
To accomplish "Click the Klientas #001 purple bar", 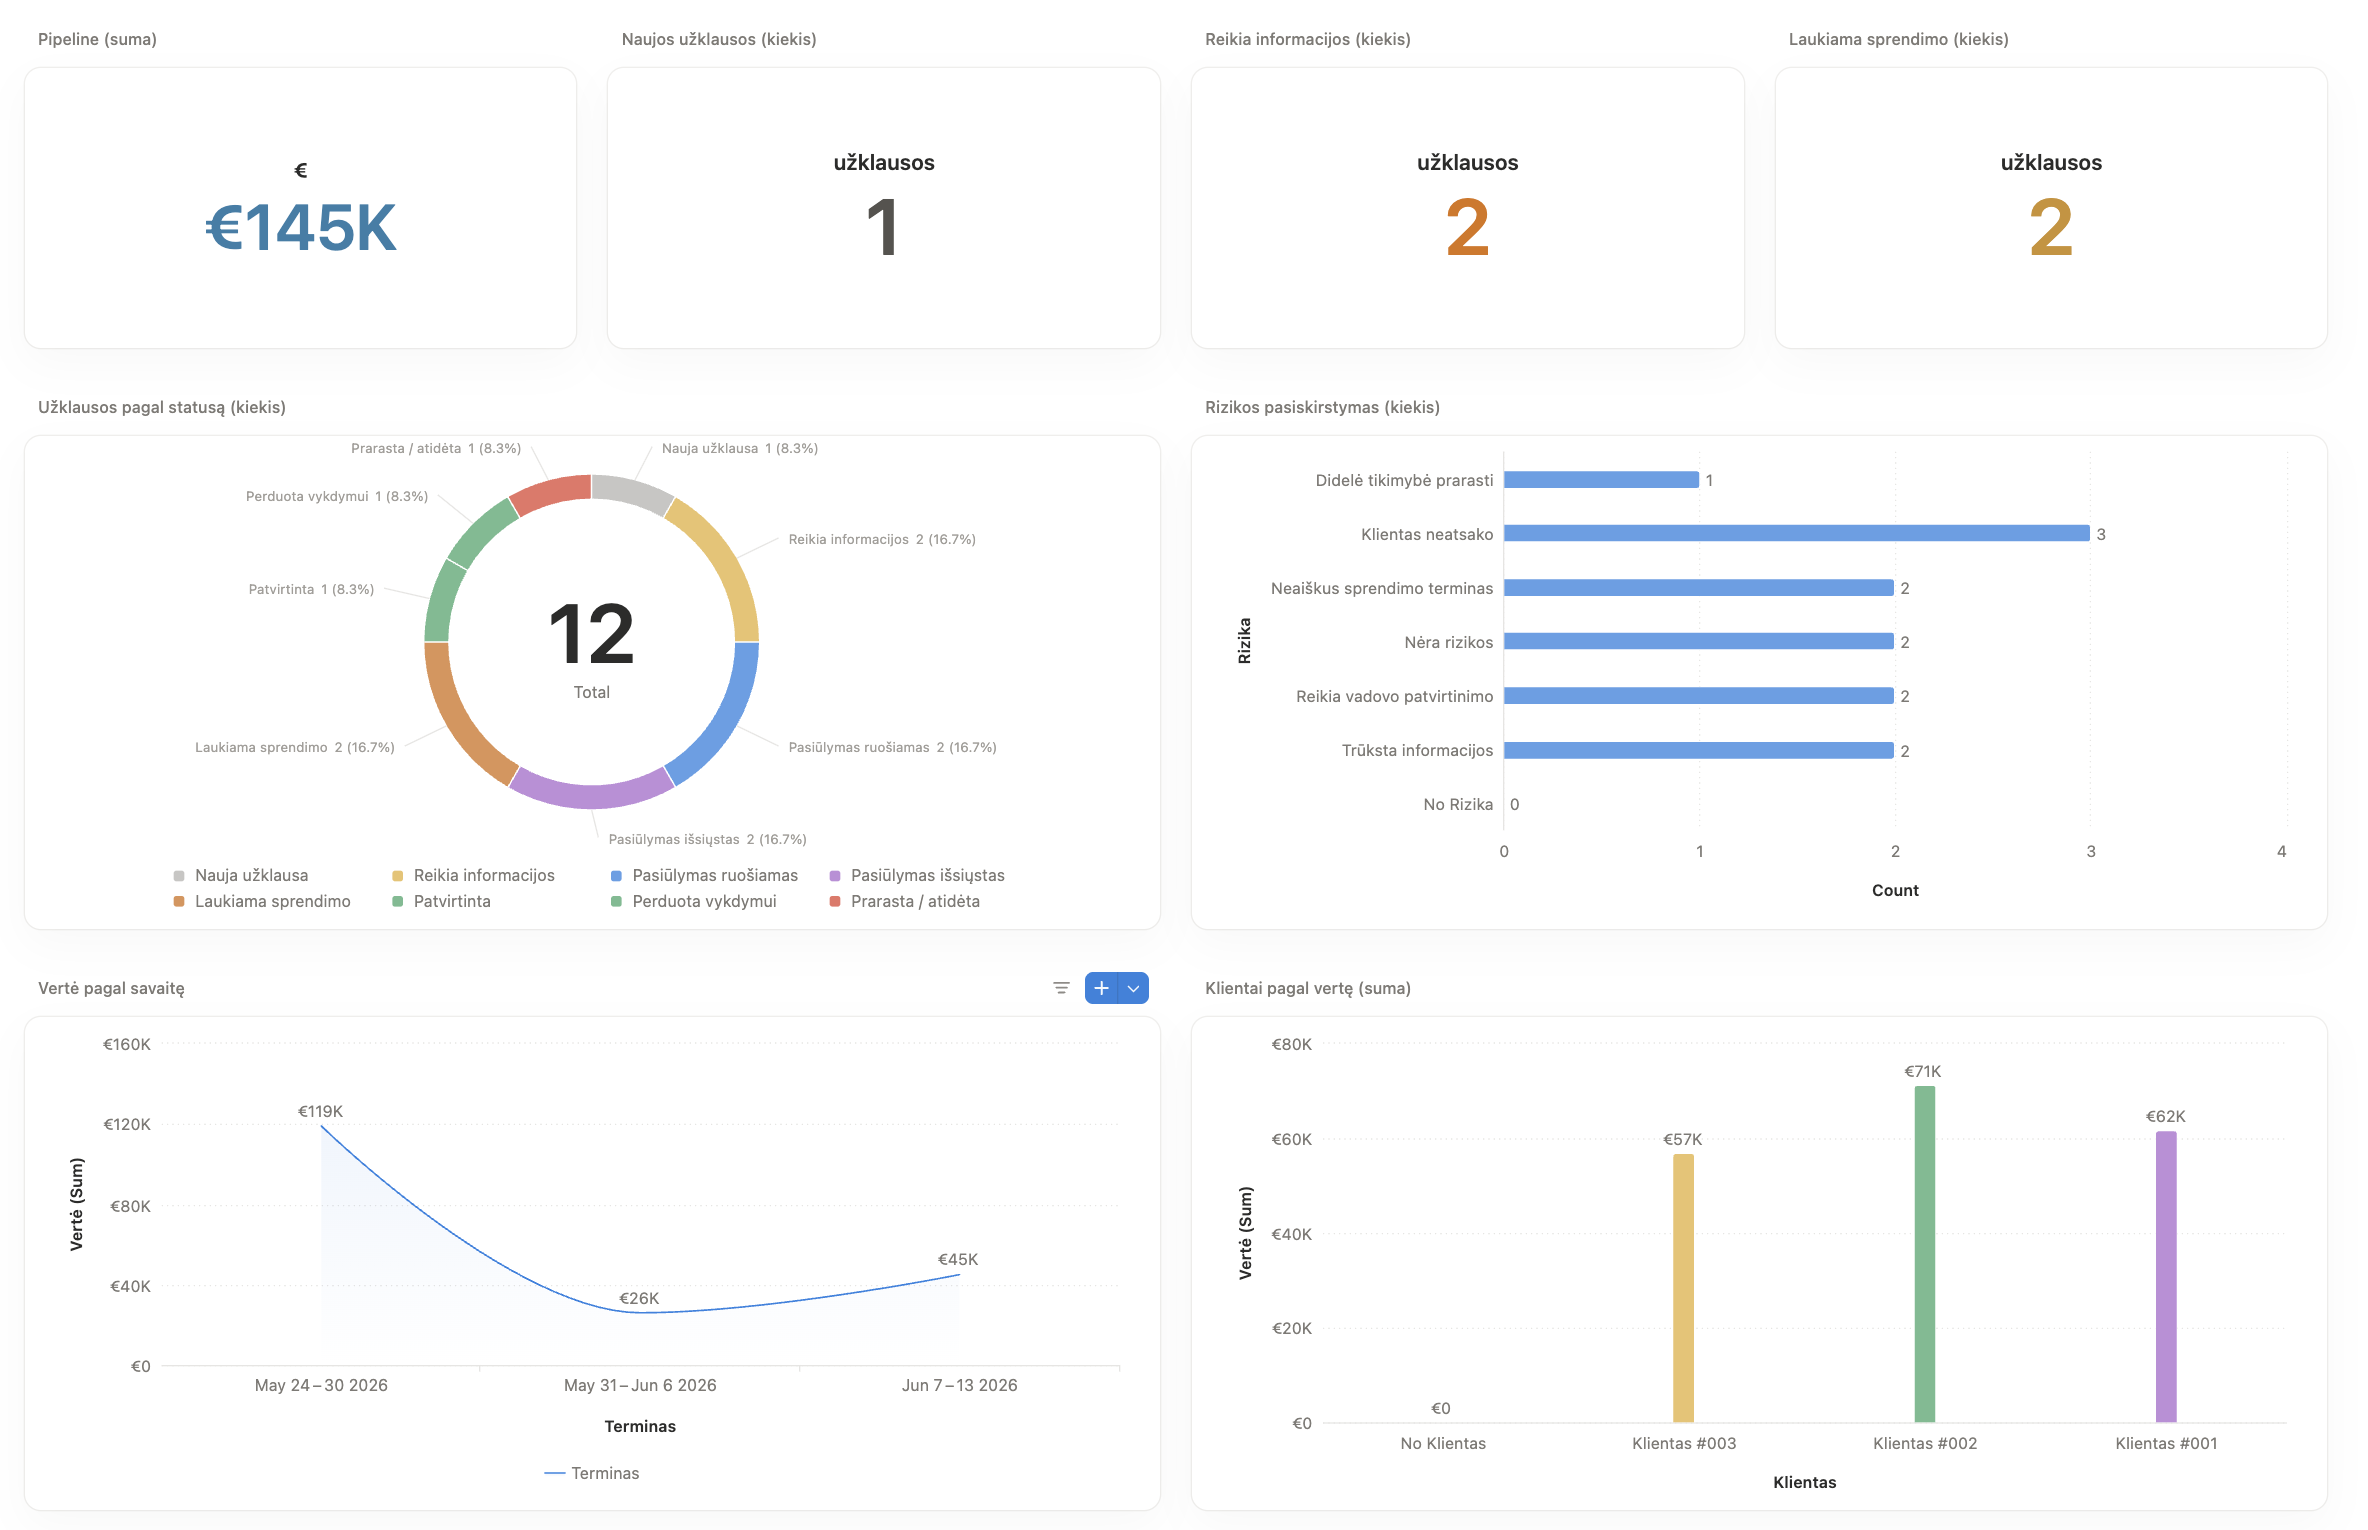I will tap(2166, 1276).
